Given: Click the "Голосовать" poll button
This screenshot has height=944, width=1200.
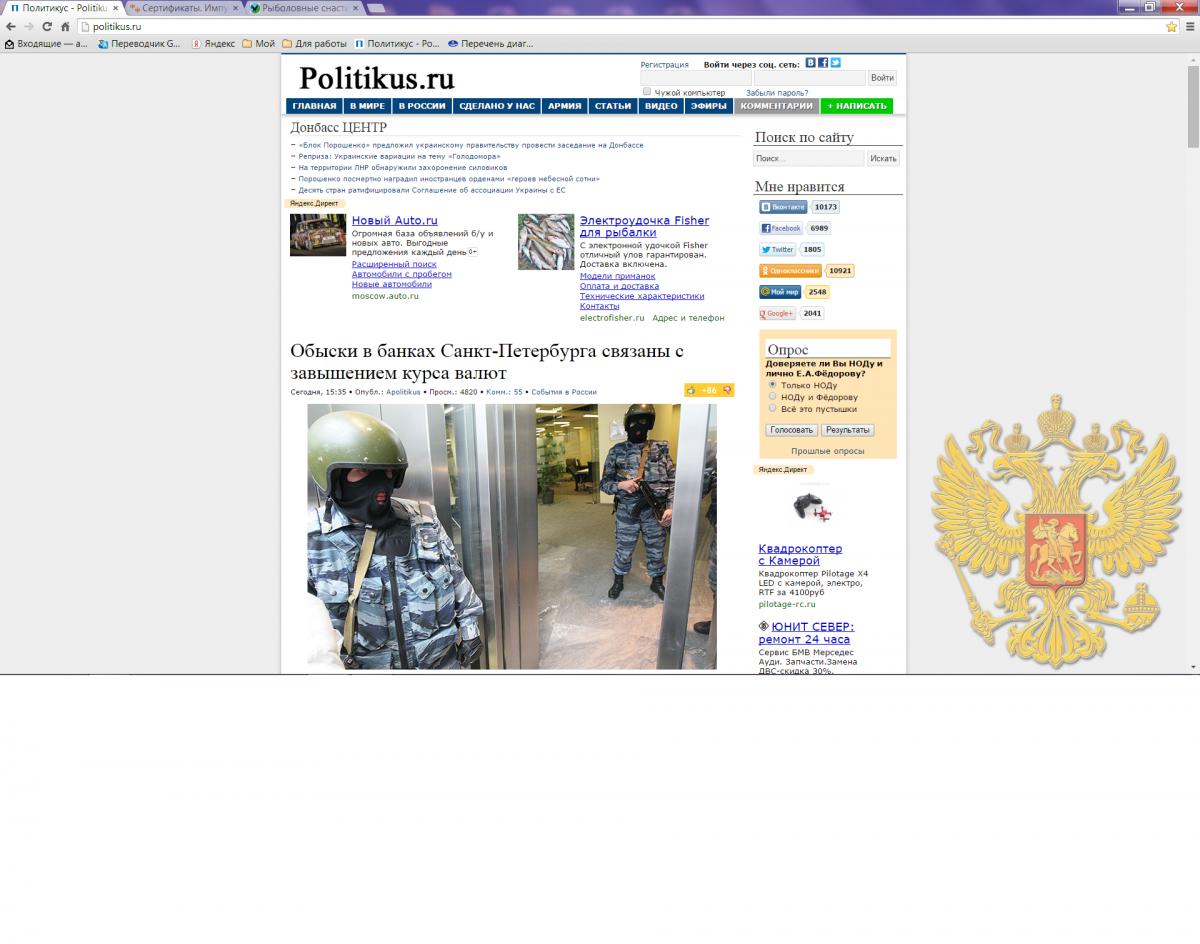Looking at the screenshot, I should (791, 430).
